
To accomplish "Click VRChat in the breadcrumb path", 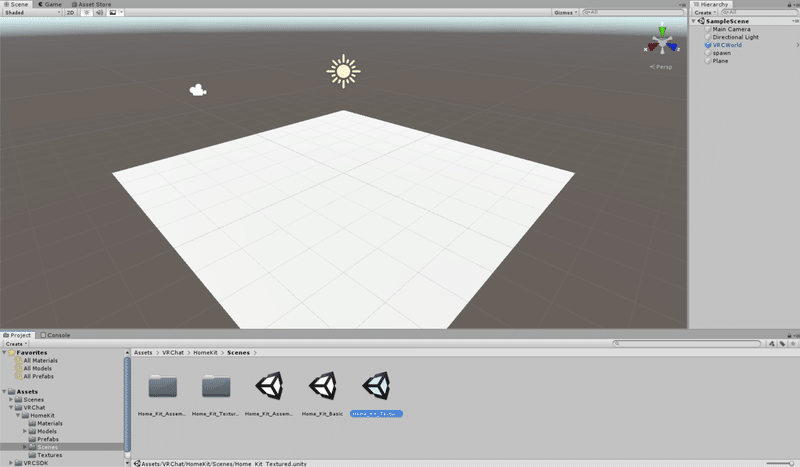I will click(173, 353).
